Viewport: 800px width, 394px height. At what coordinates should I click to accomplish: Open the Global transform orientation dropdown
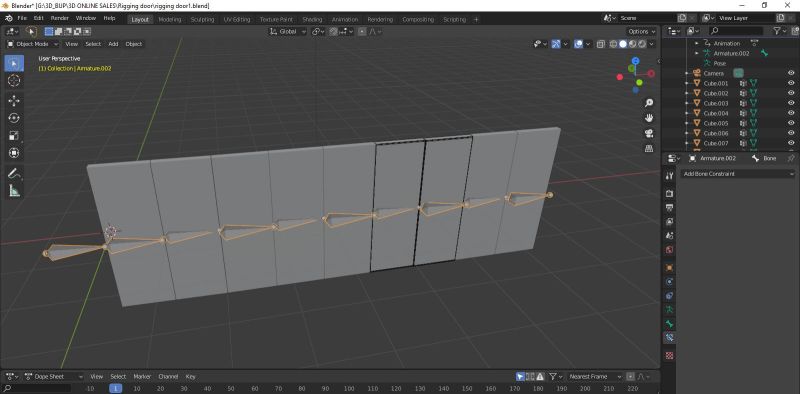pyautogui.click(x=288, y=32)
